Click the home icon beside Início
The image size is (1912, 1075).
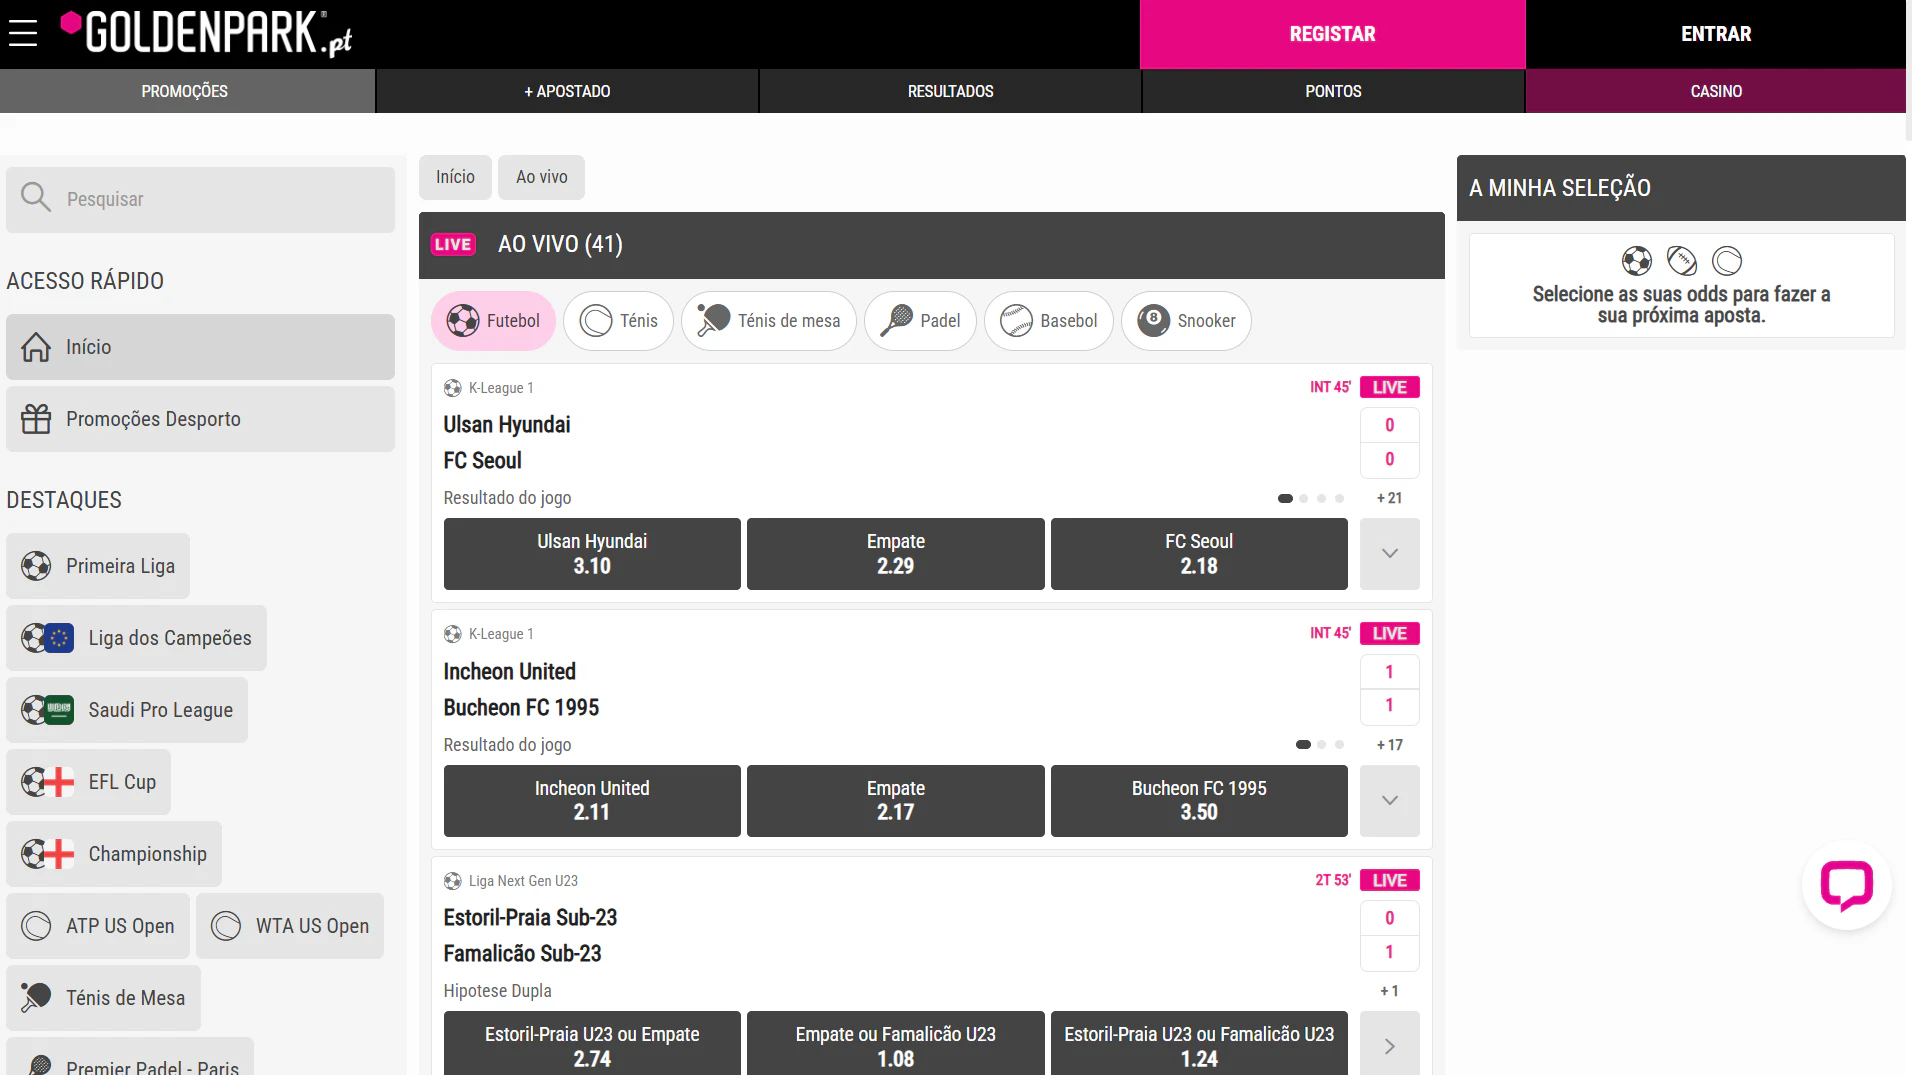click(36, 347)
